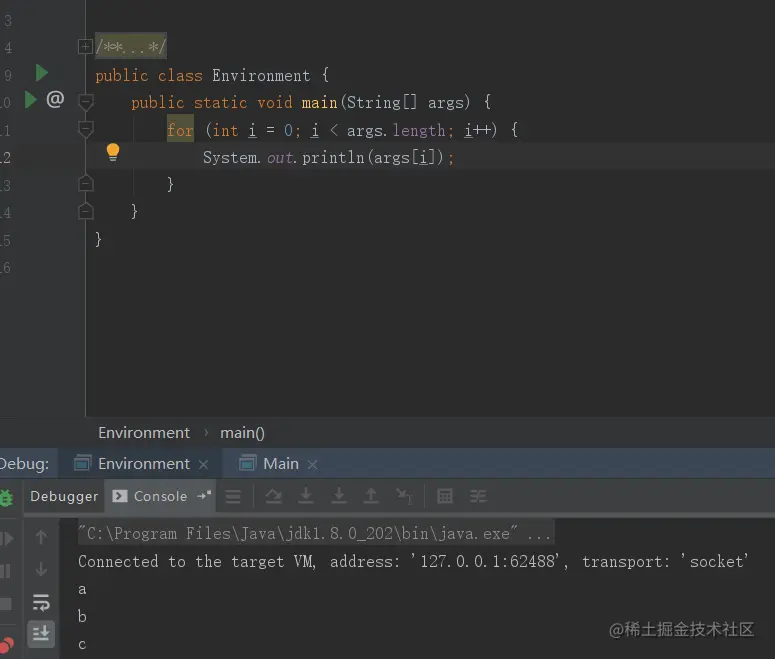Image resolution: width=775 pixels, height=659 pixels.
Task: Open the Console tab
Action: coord(150,496)
